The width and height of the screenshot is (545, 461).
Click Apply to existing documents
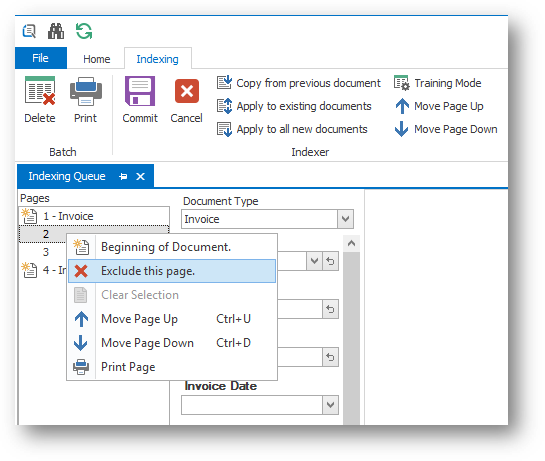[294, 106]
